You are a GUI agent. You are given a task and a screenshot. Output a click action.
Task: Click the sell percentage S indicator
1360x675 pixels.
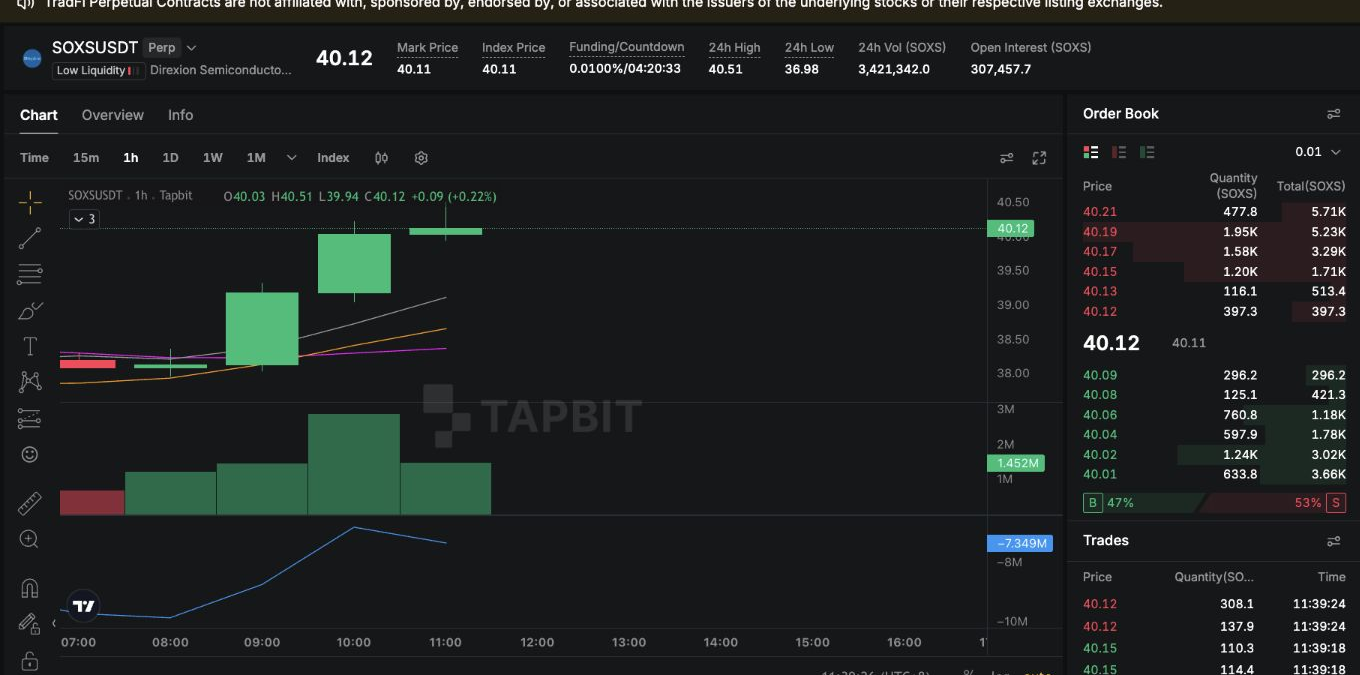pos(1335,503)
